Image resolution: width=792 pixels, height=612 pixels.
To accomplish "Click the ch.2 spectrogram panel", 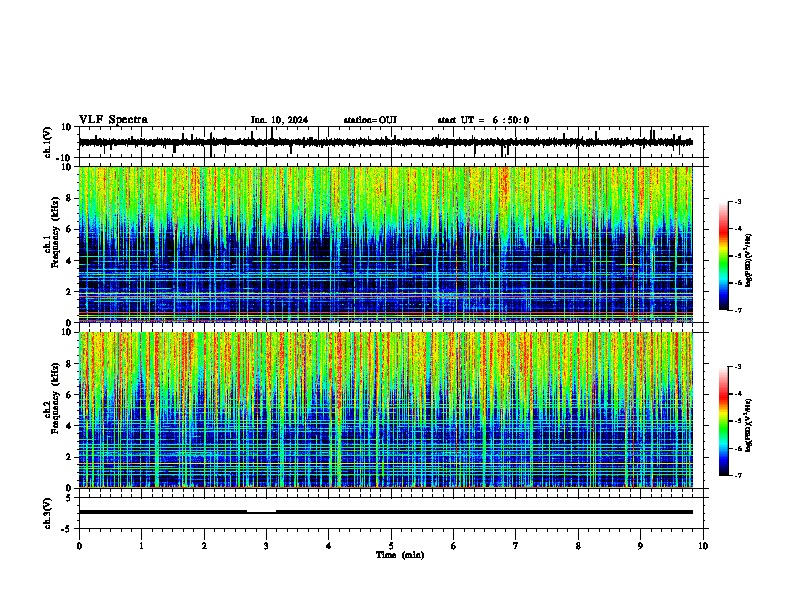I will click(385, 410).
